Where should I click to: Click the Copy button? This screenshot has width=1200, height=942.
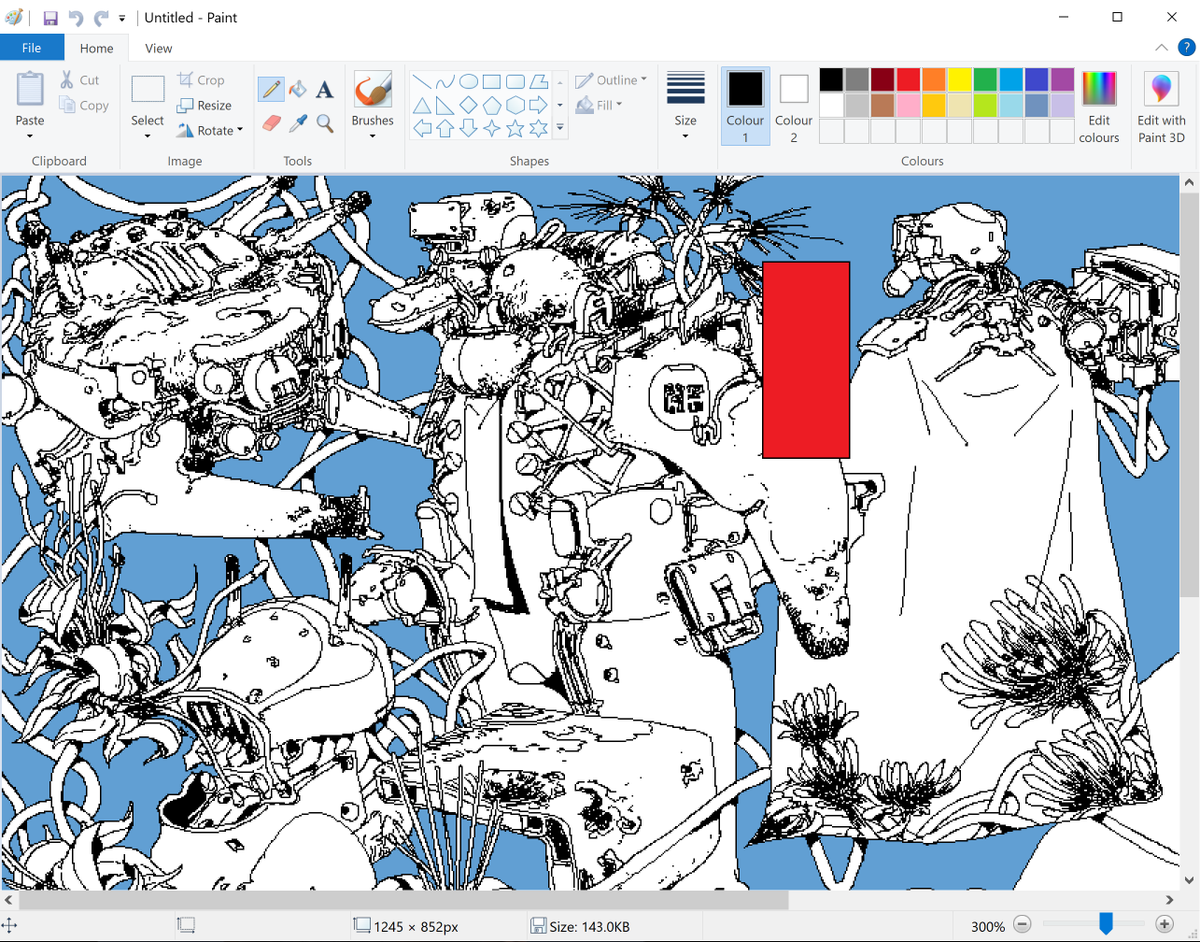tap(84, 105)
